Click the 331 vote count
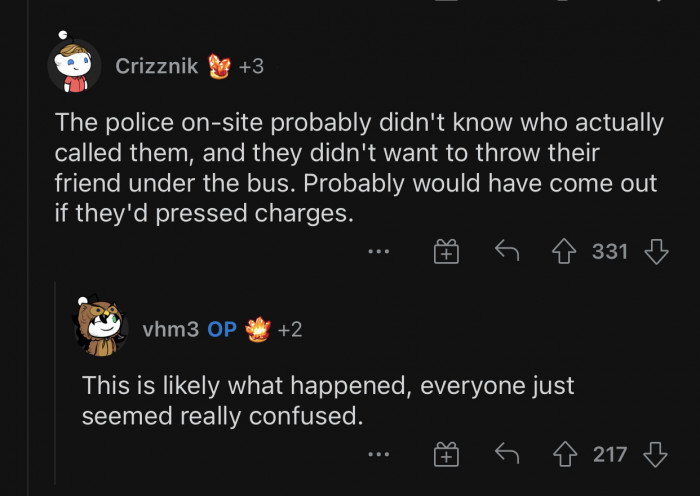 pyautogui.click(x=610, y=252)
